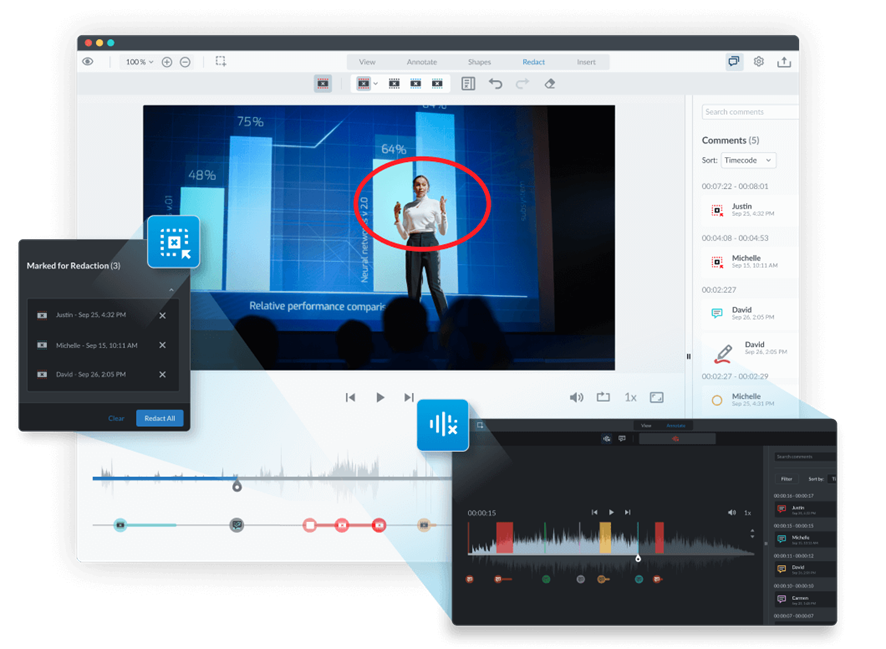Image resolution: width=886 pixels, height=649 pixels.
Task: Redo the last undone action
Action: (522, 84)
